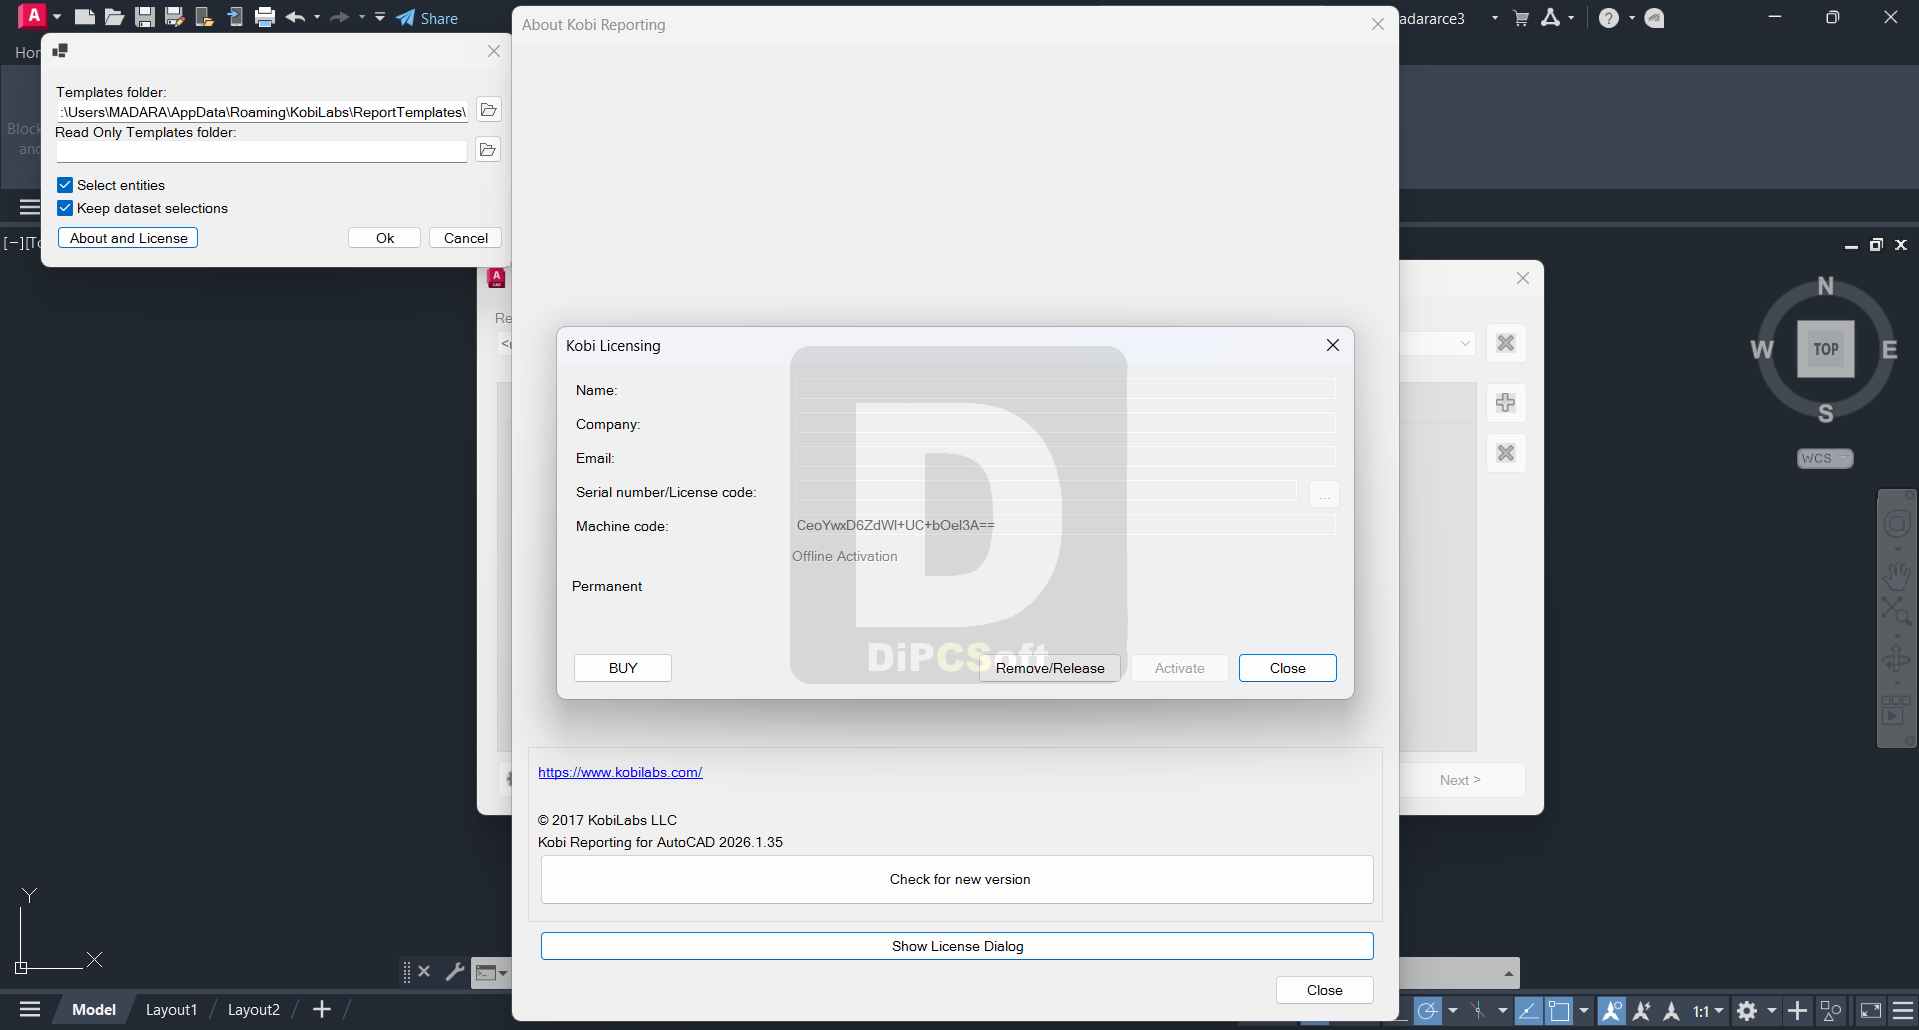Uncheck Keep dataset selections checkbox

tap(65, 208)
